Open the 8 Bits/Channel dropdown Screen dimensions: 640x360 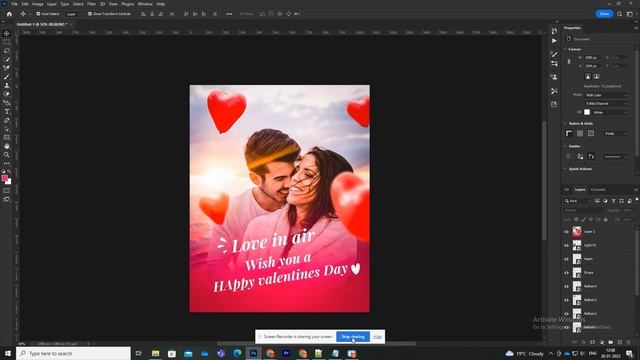pyautogui.click(x=606, y=104)
